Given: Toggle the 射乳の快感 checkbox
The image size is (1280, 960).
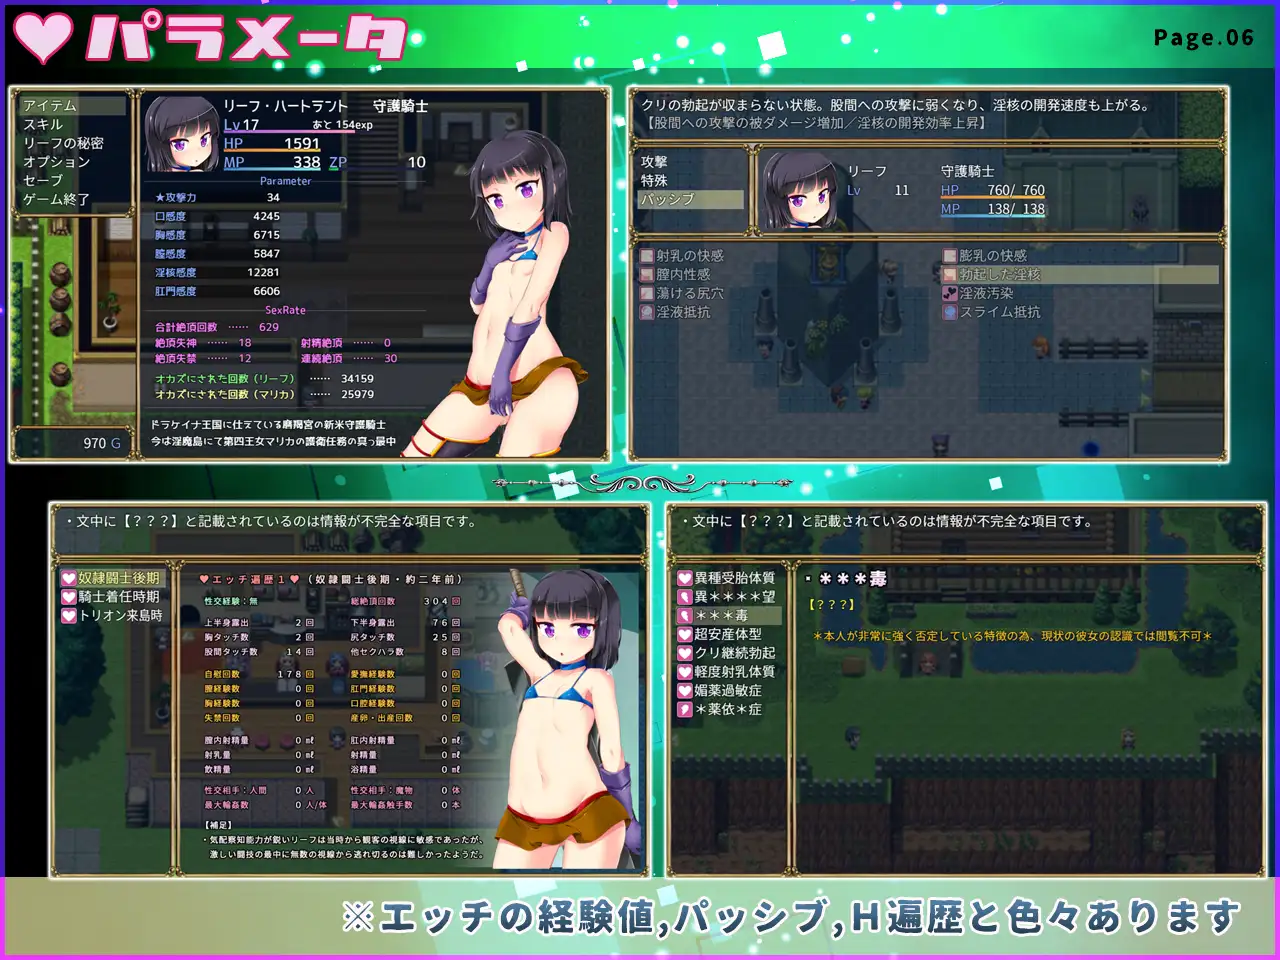Looking at the screenshot, I should [645, 254].
